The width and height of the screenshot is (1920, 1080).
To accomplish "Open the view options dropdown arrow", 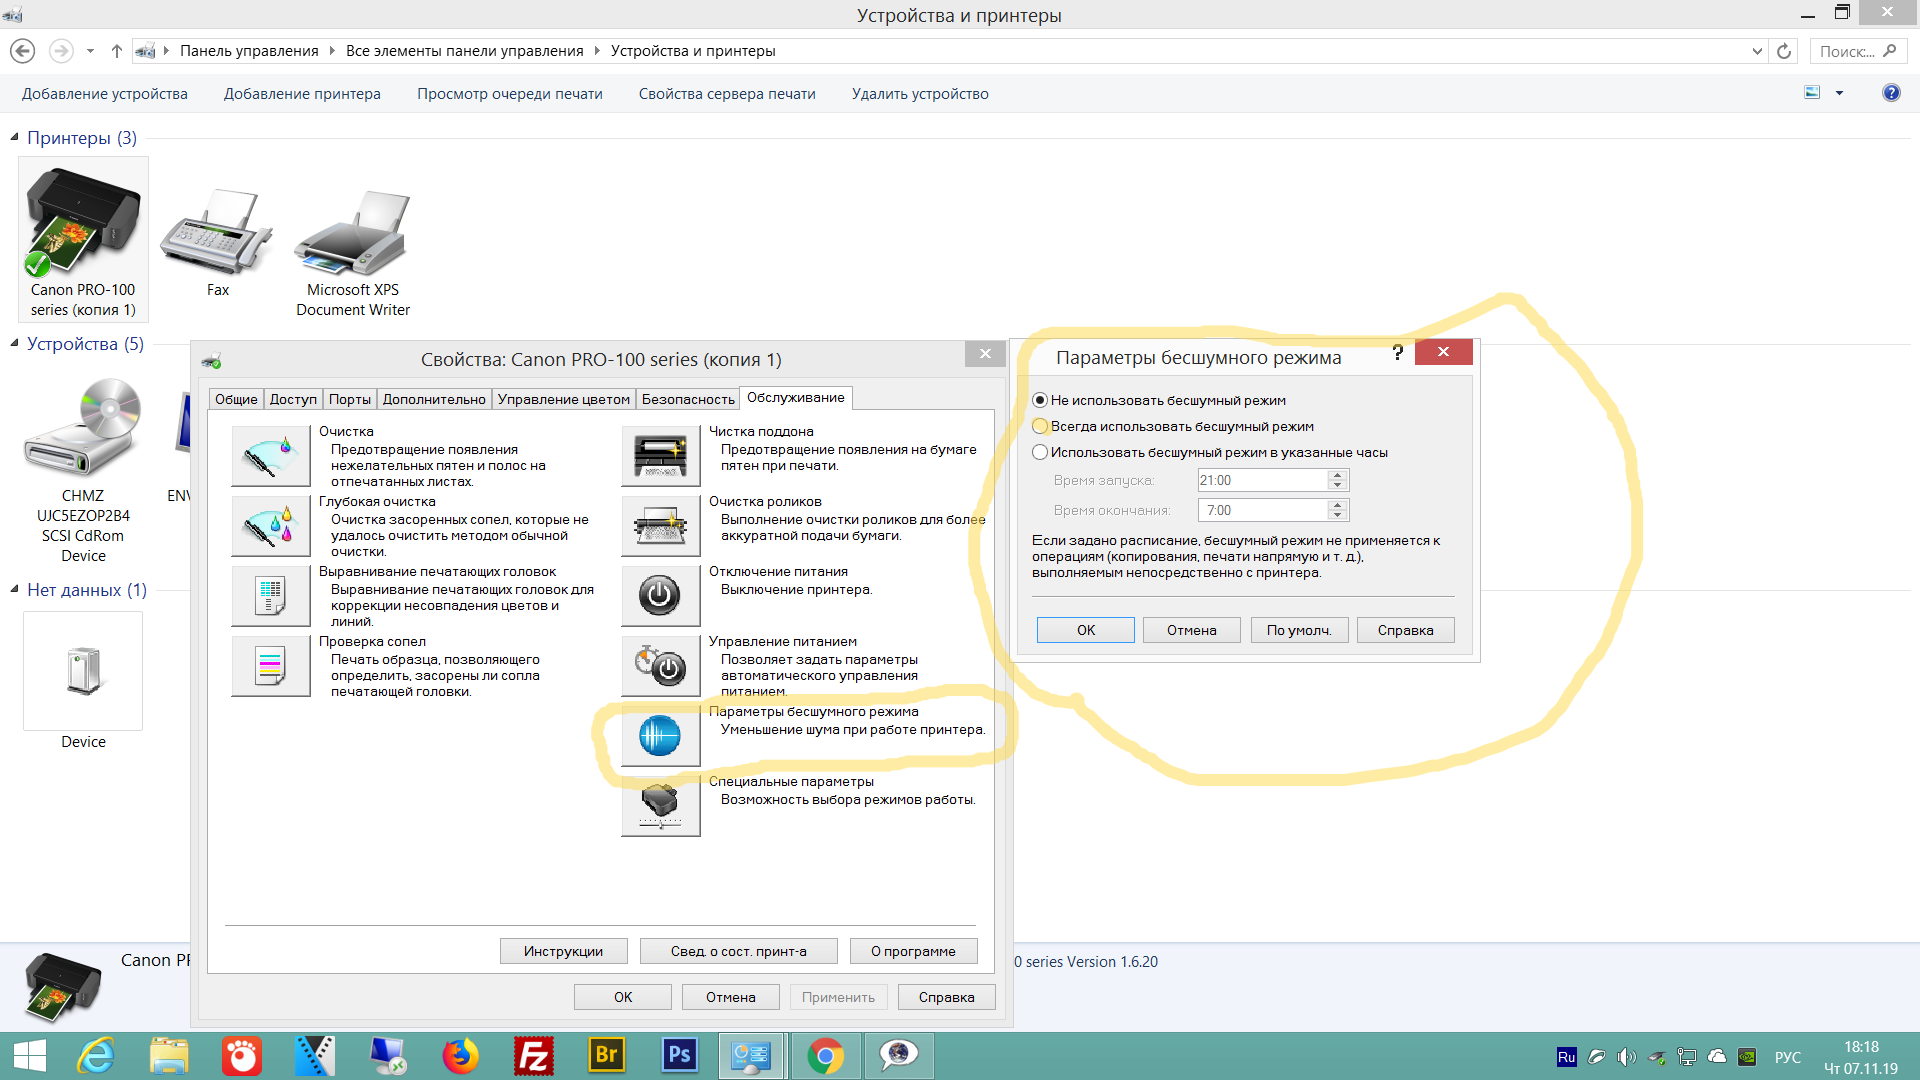I will (x=1839, y=93).
